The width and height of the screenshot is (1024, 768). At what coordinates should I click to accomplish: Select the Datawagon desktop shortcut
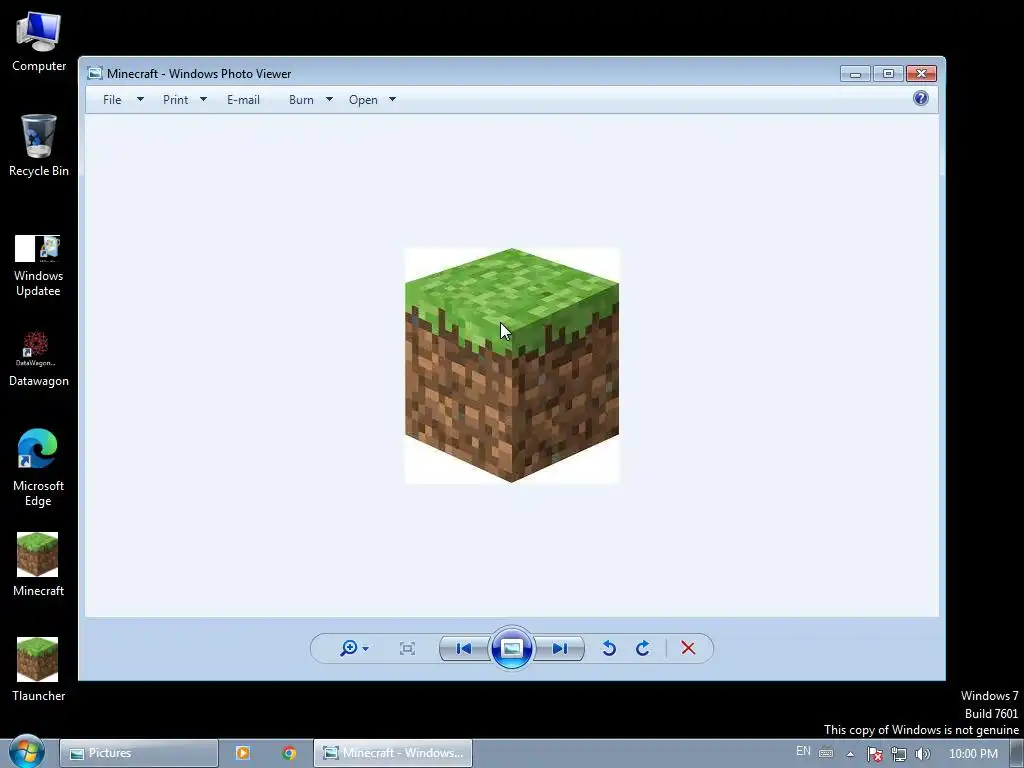pyautogui.click(x=39, y=359)
